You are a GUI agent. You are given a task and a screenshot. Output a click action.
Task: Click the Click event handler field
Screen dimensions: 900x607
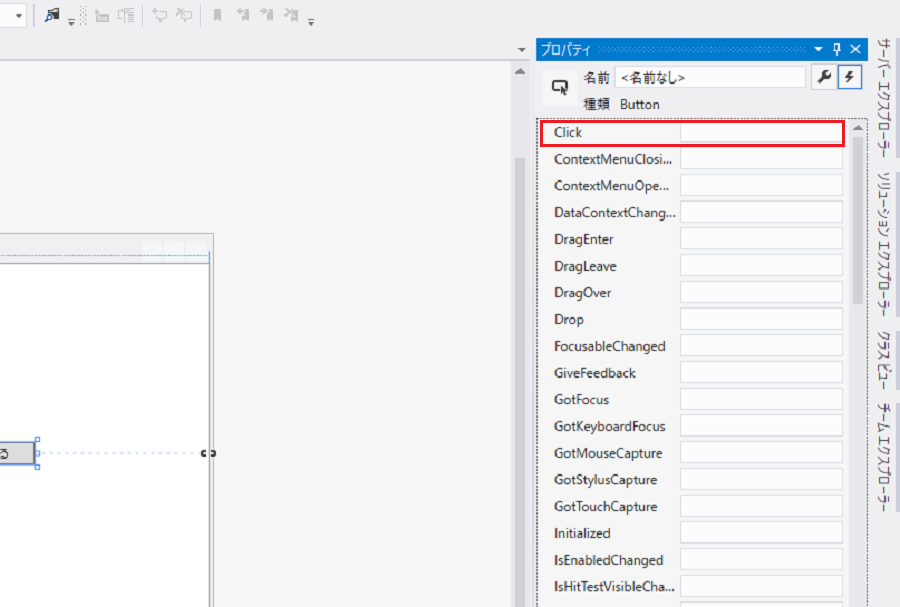tap(761, 133)
